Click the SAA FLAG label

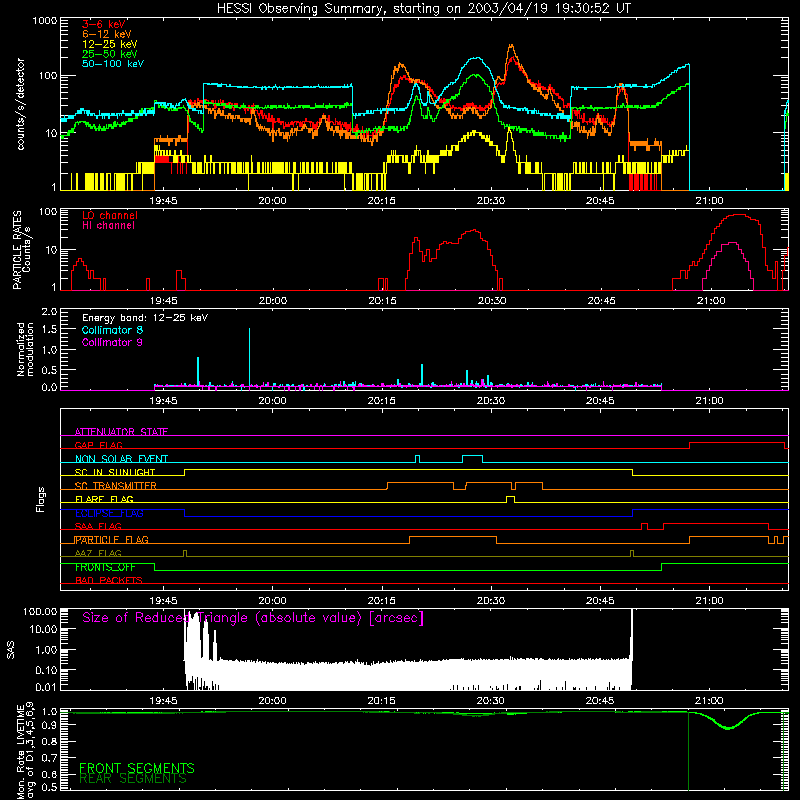pos(98,526)
